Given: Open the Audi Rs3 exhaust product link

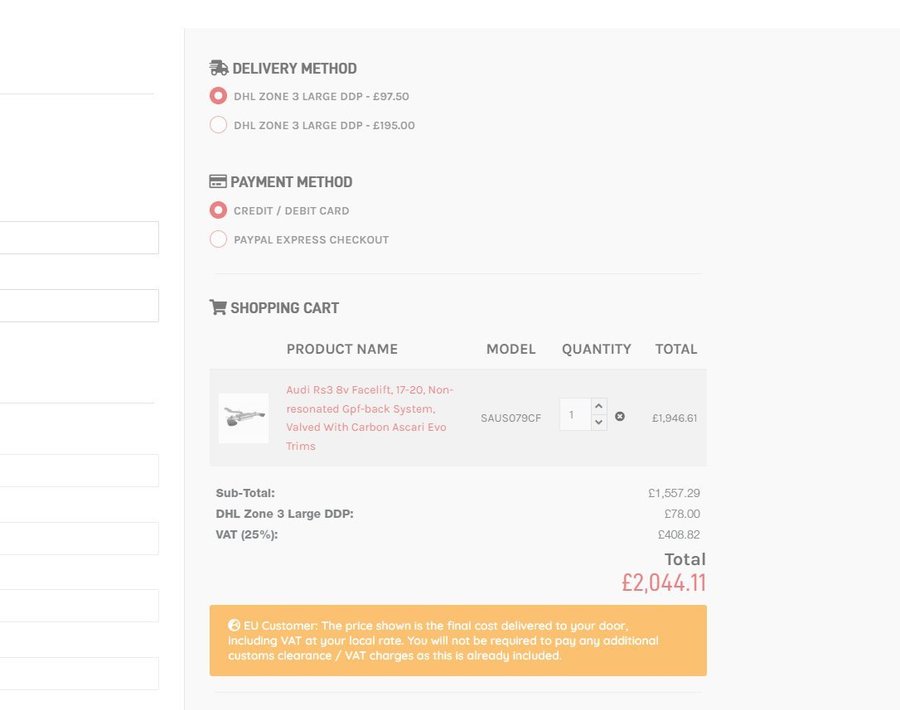Looking at the screenshot, I should [x=370, y=418].
